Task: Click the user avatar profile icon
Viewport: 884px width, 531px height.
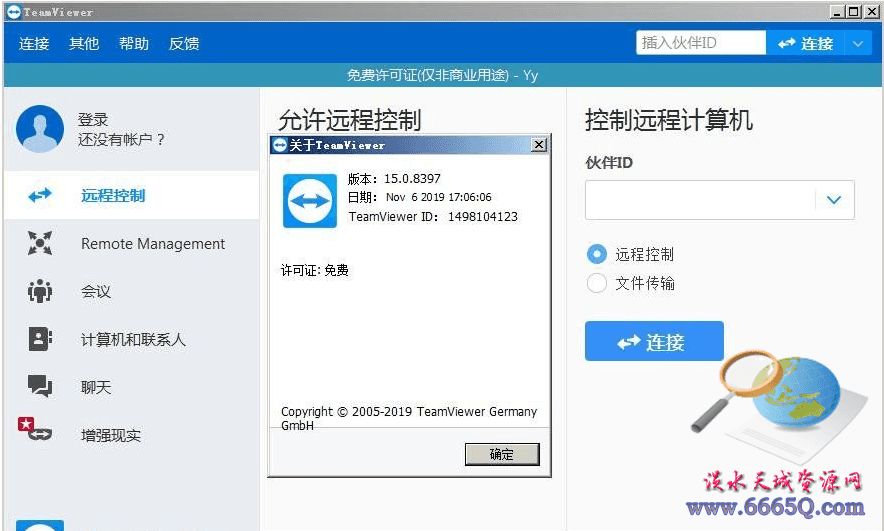Action: coord(39,129)
